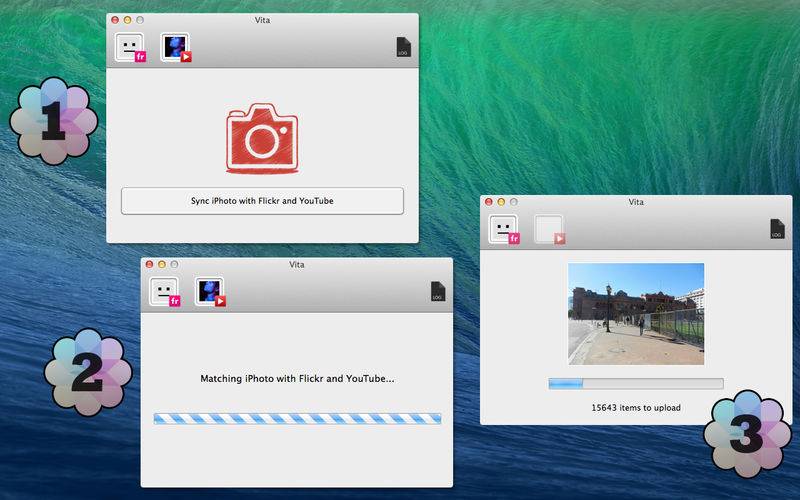This screenshot has height=500, width=800.
Task: Close the uploading Vita window
Action: tap(489, 202)
